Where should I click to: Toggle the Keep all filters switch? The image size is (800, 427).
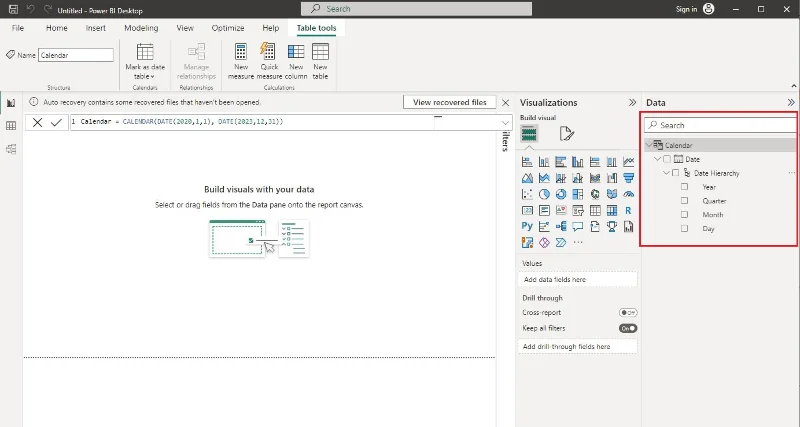tap(628, 328)
